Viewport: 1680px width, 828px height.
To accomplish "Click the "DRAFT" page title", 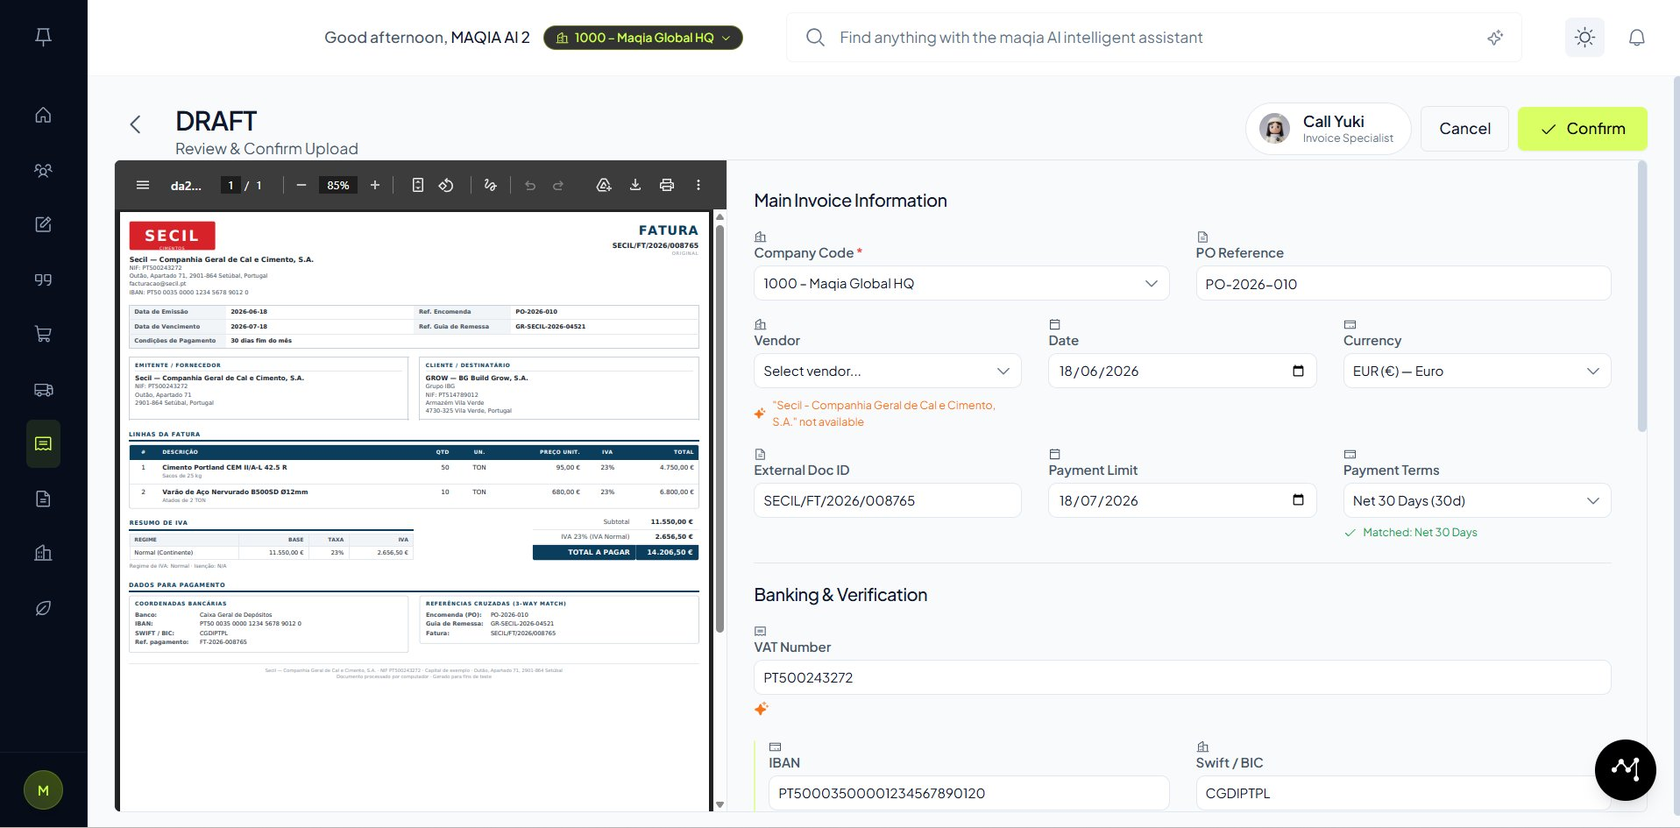I will (x=216, y=121).
